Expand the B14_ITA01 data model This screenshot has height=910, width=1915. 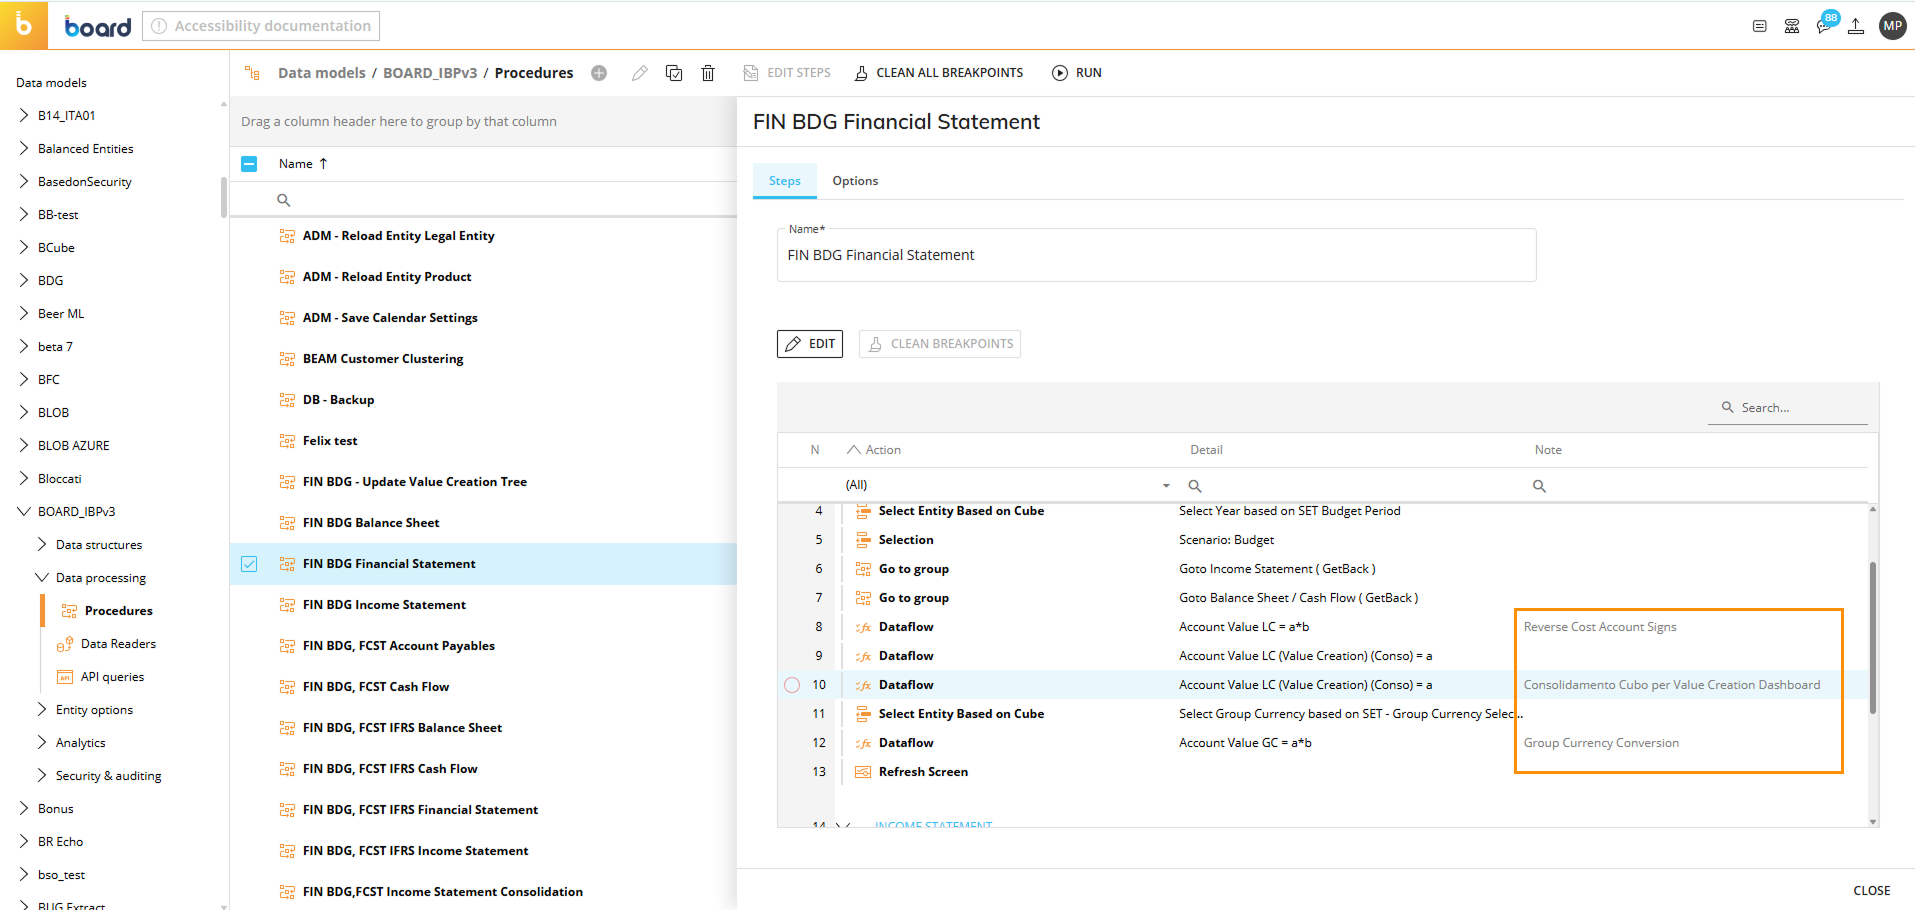coord(24,116)
